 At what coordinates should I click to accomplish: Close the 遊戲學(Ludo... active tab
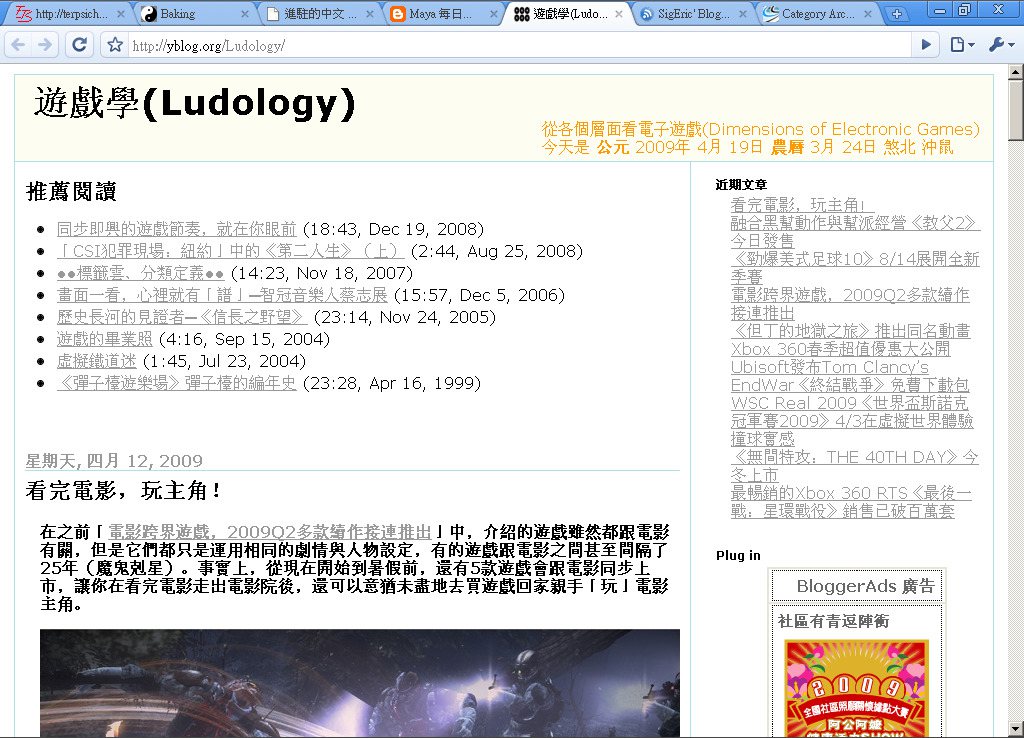click(x=618, y=14)
